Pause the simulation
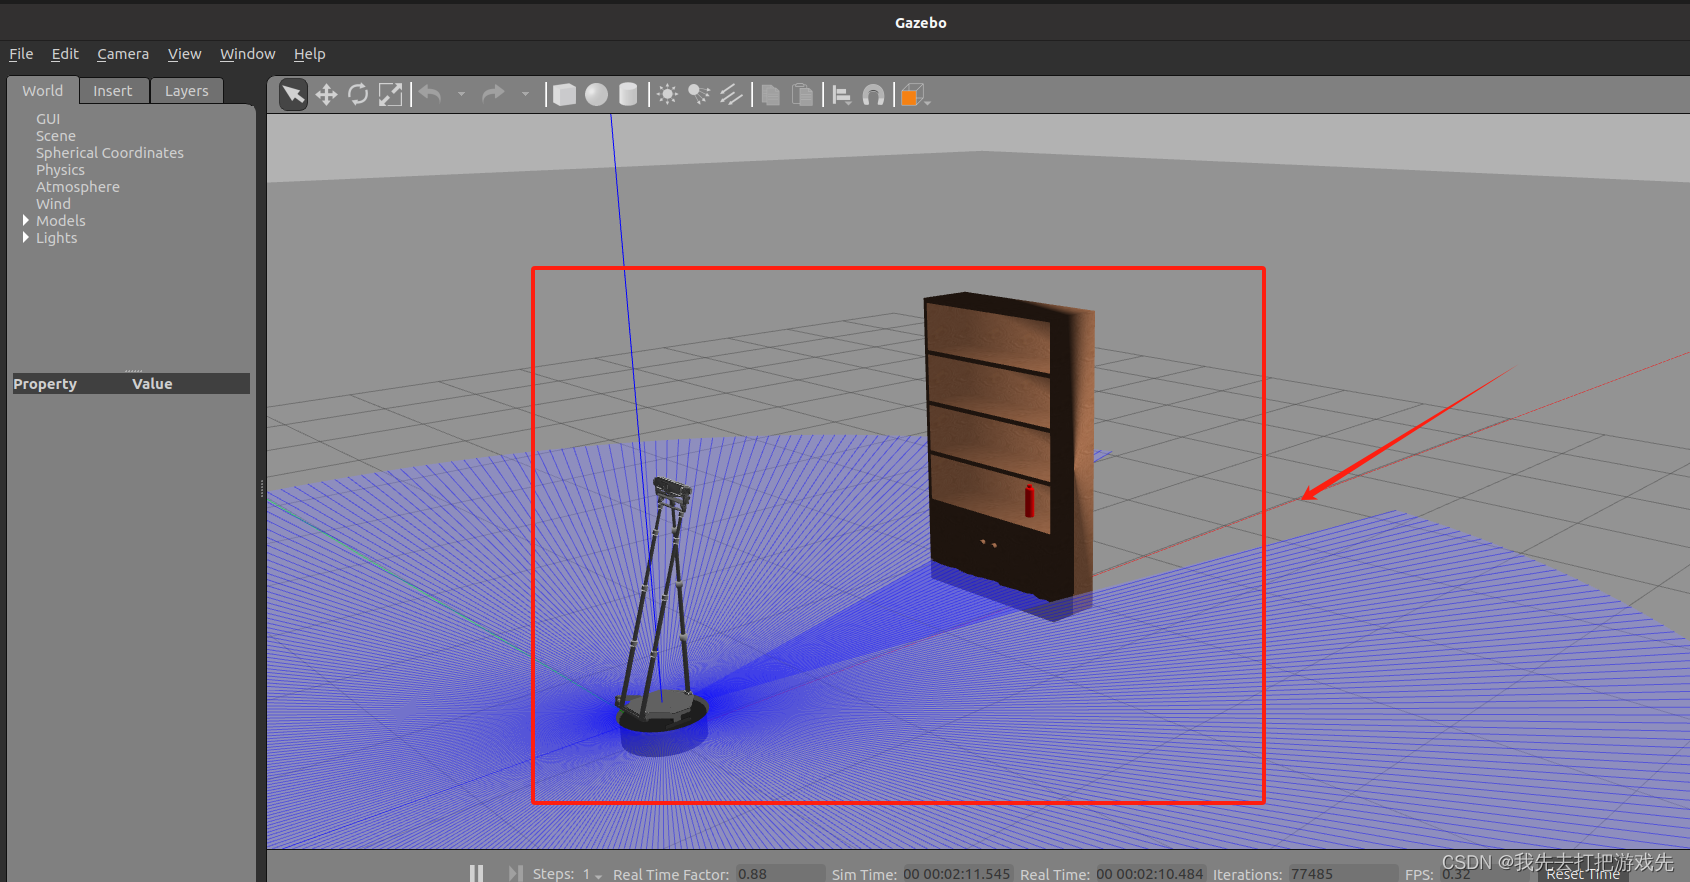The width and height of the screenshot is (1690, 882). (476, 873)
